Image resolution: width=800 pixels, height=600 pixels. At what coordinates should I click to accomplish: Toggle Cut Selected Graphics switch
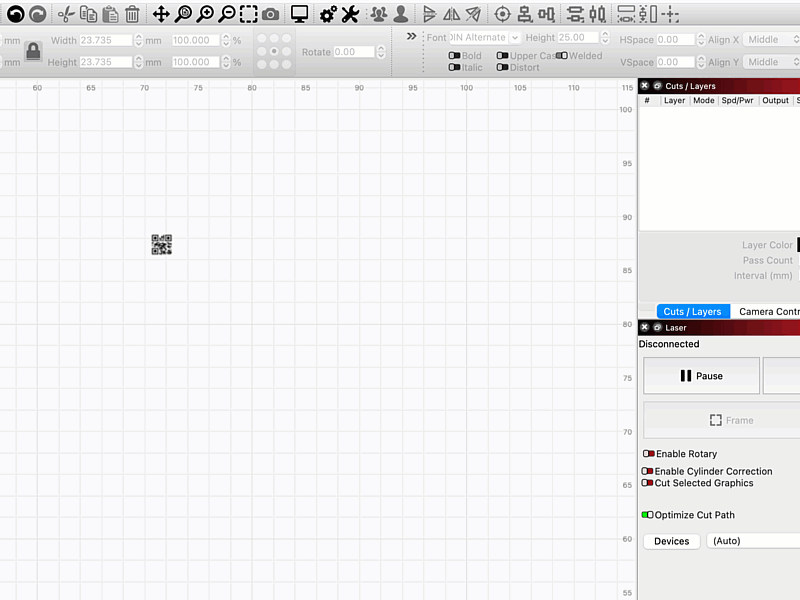tap(647, 483)
